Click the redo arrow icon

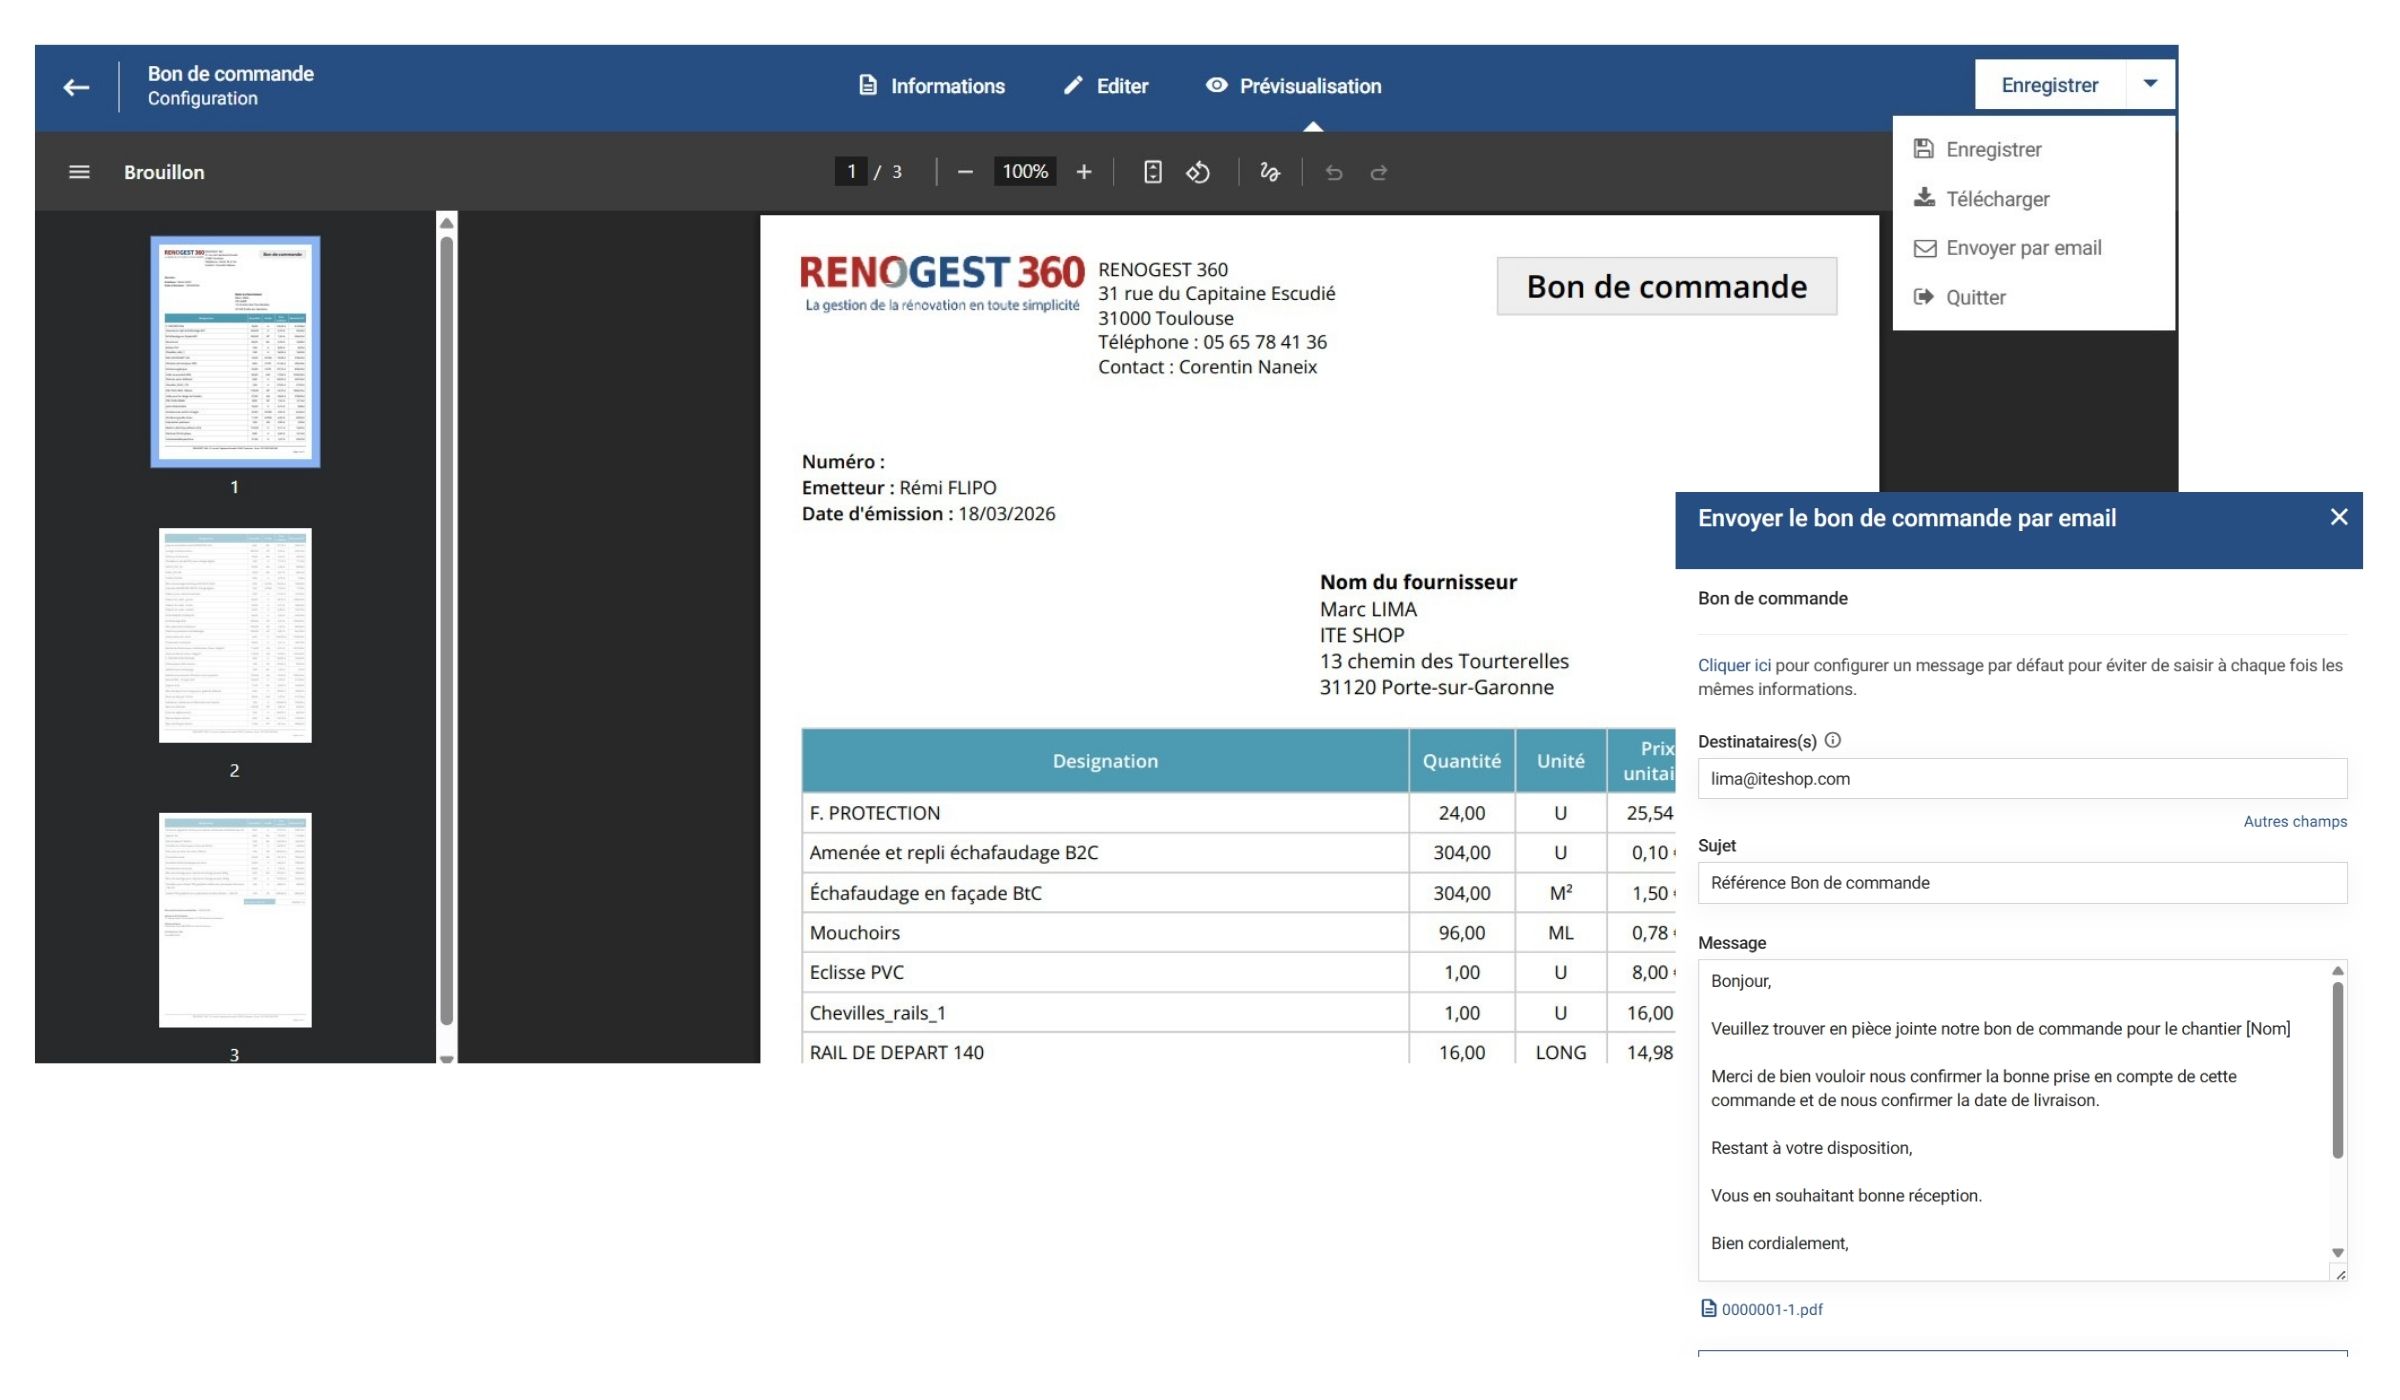click(x=1379, y=172)
